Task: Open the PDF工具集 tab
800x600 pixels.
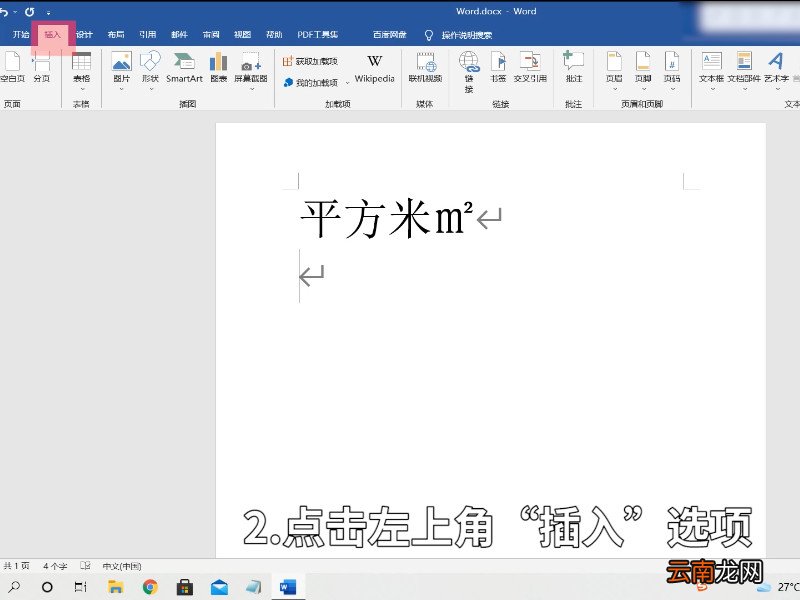Action: (317, 35)
